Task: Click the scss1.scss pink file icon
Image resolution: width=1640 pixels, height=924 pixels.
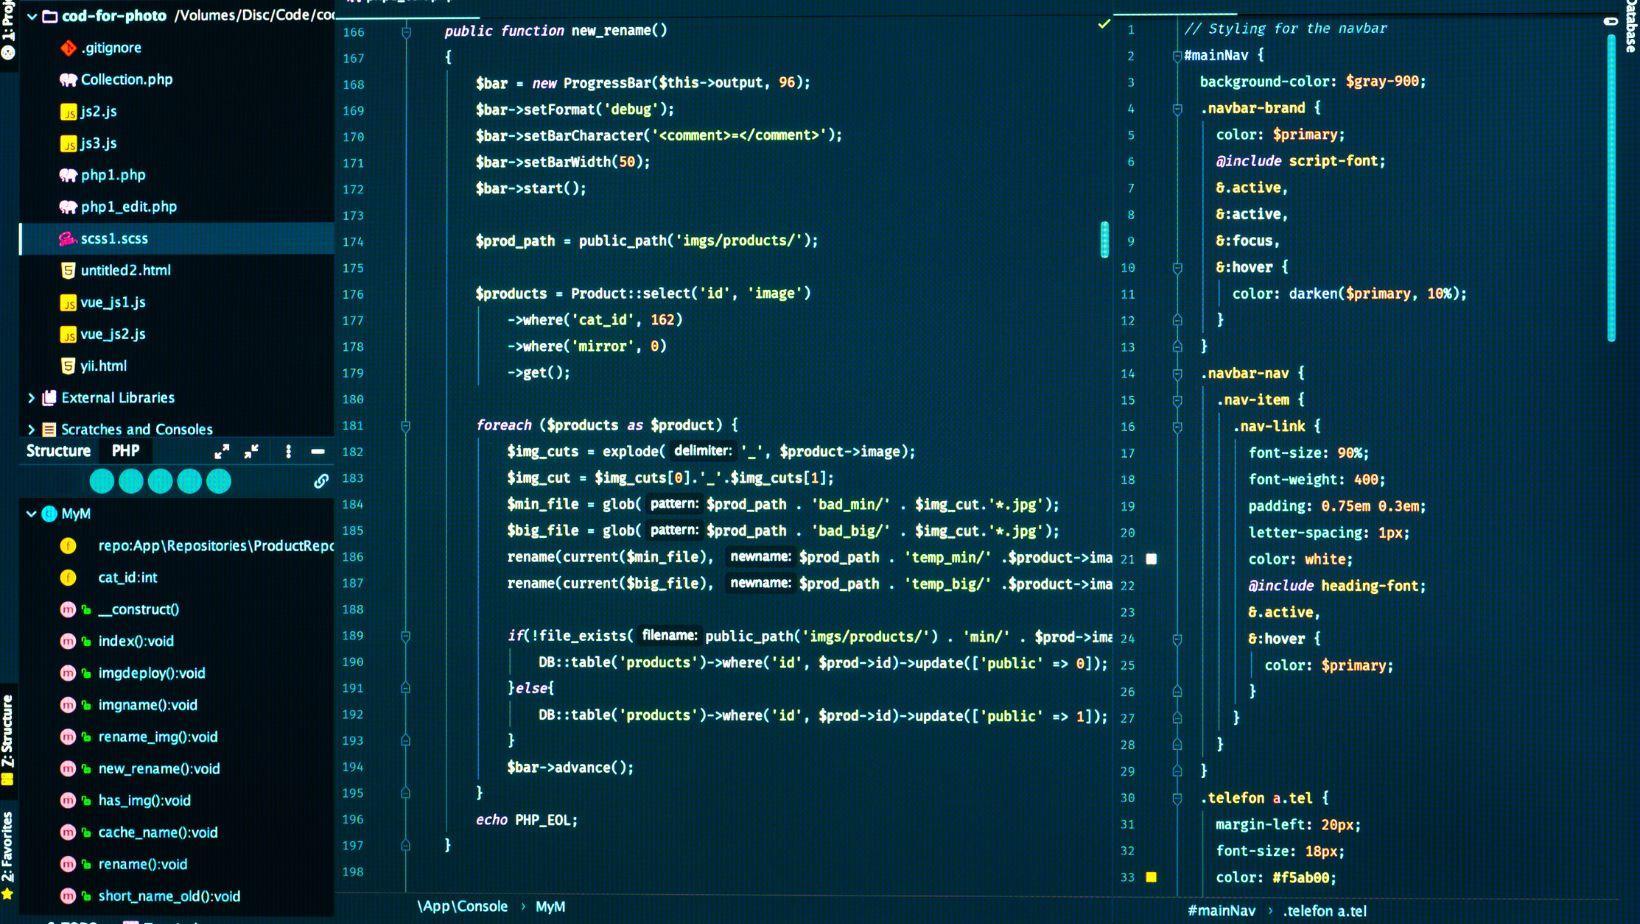Action: pyautogui.click(x=67, y=239)
